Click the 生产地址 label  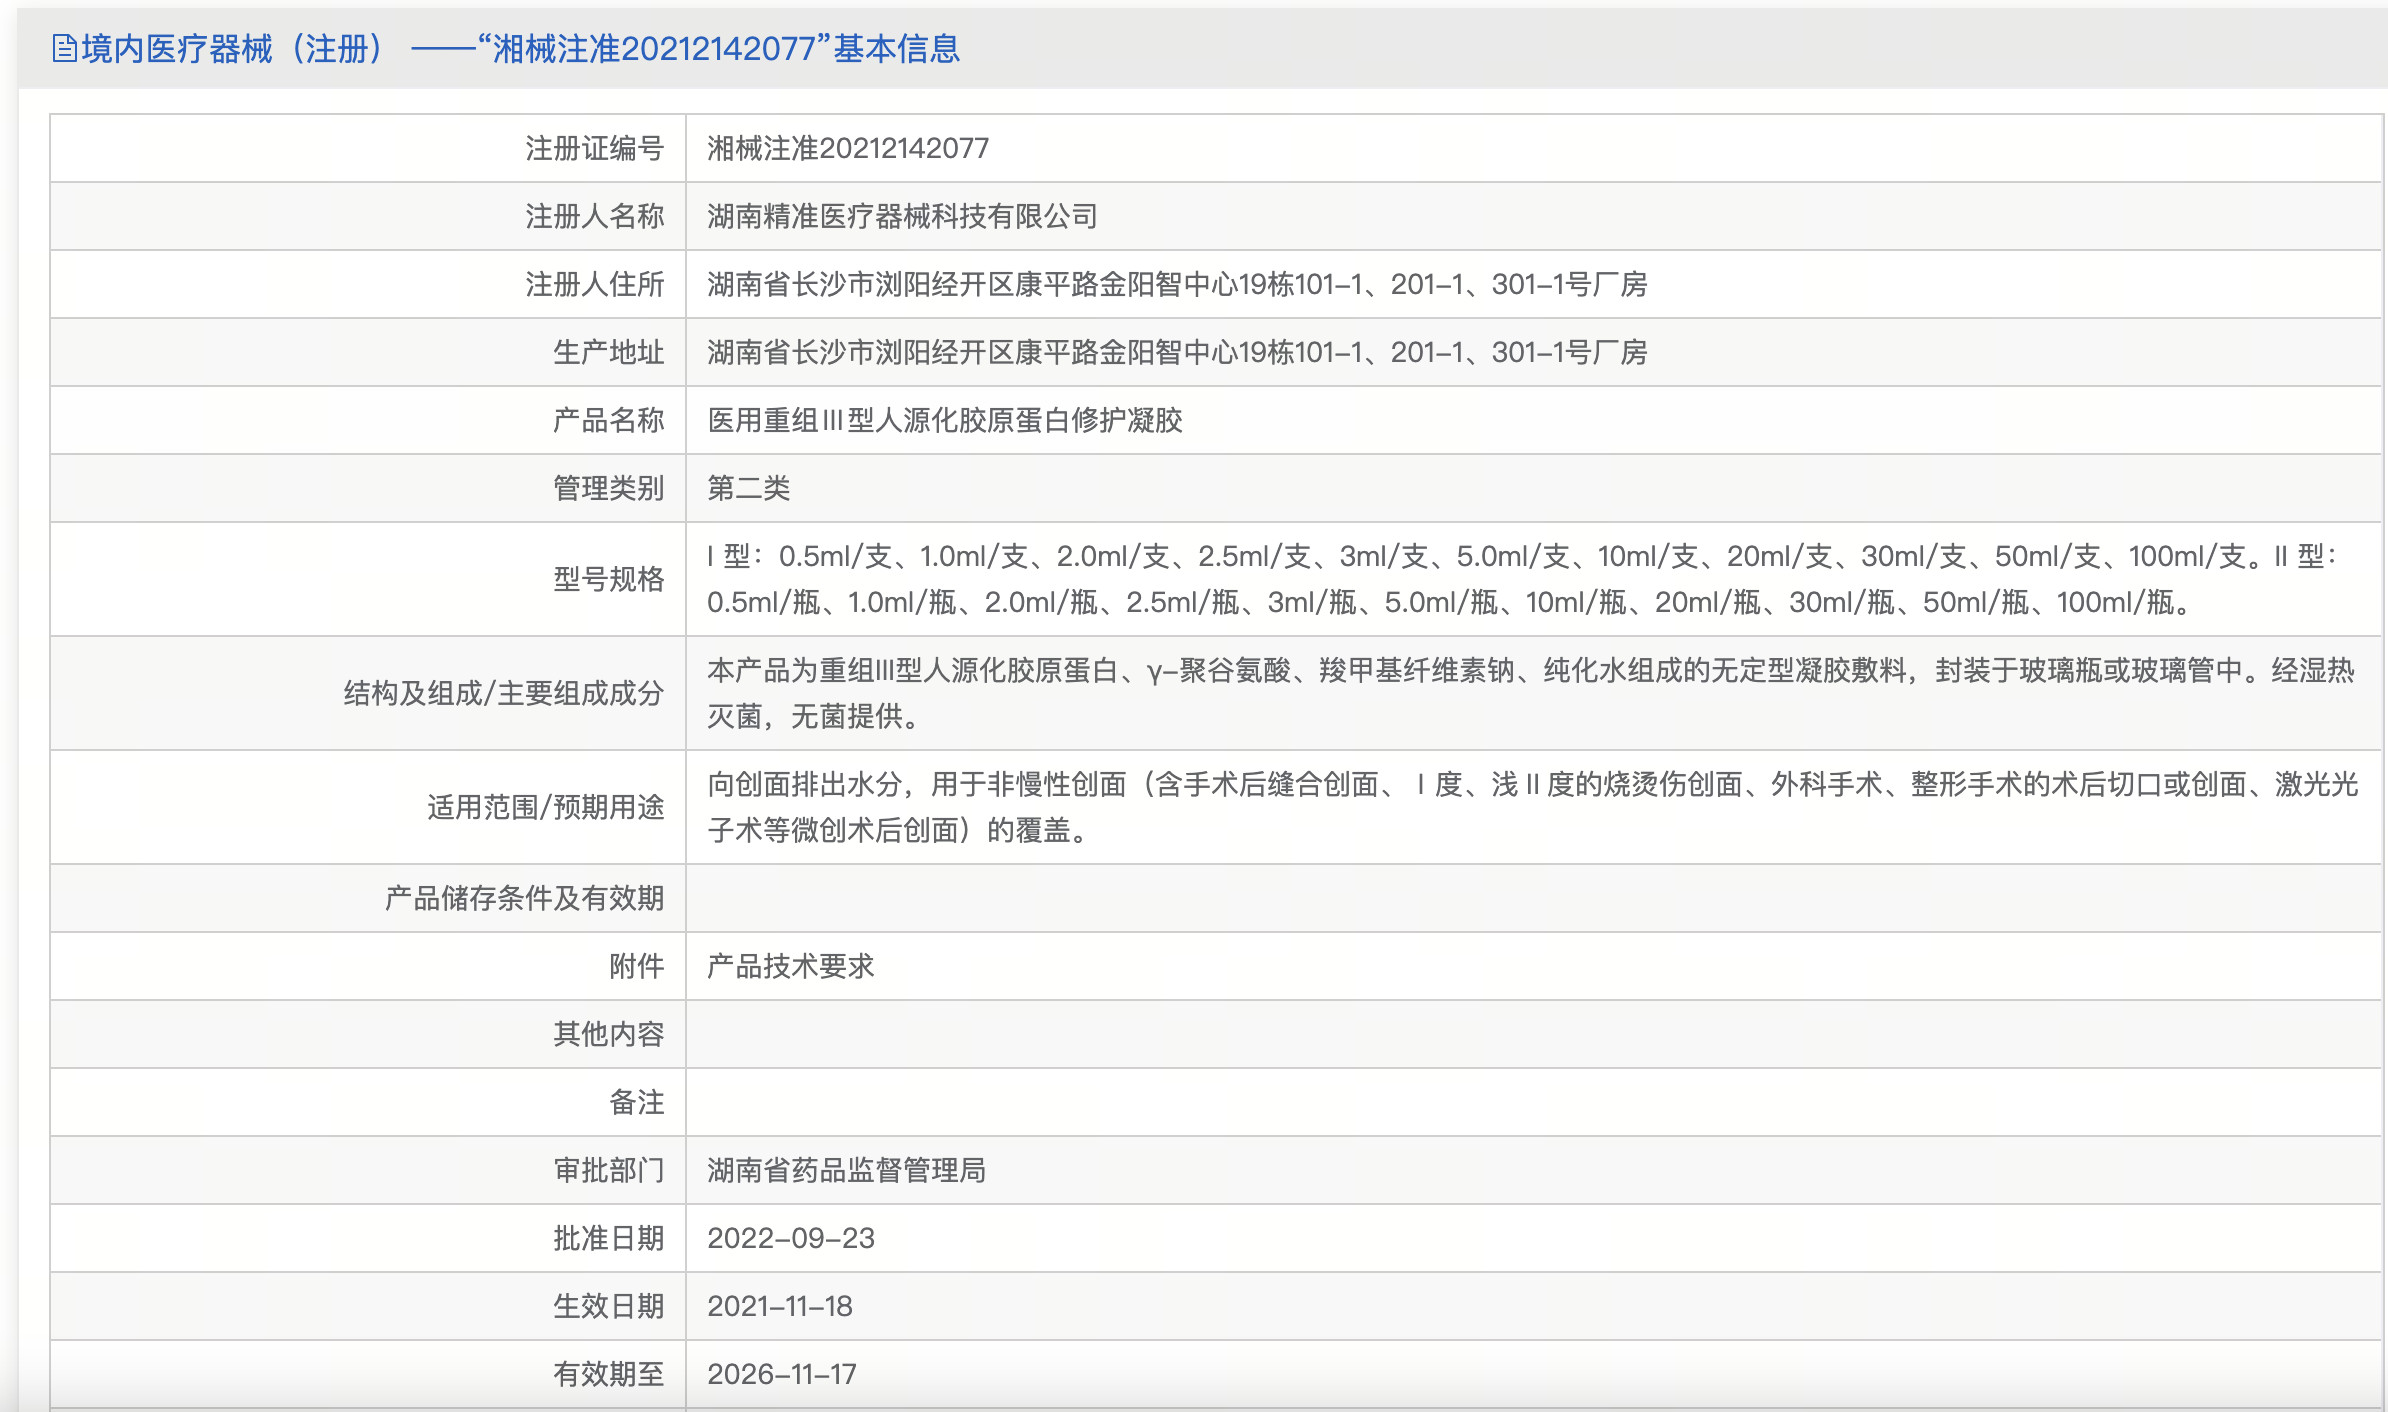tap(609, 352)
